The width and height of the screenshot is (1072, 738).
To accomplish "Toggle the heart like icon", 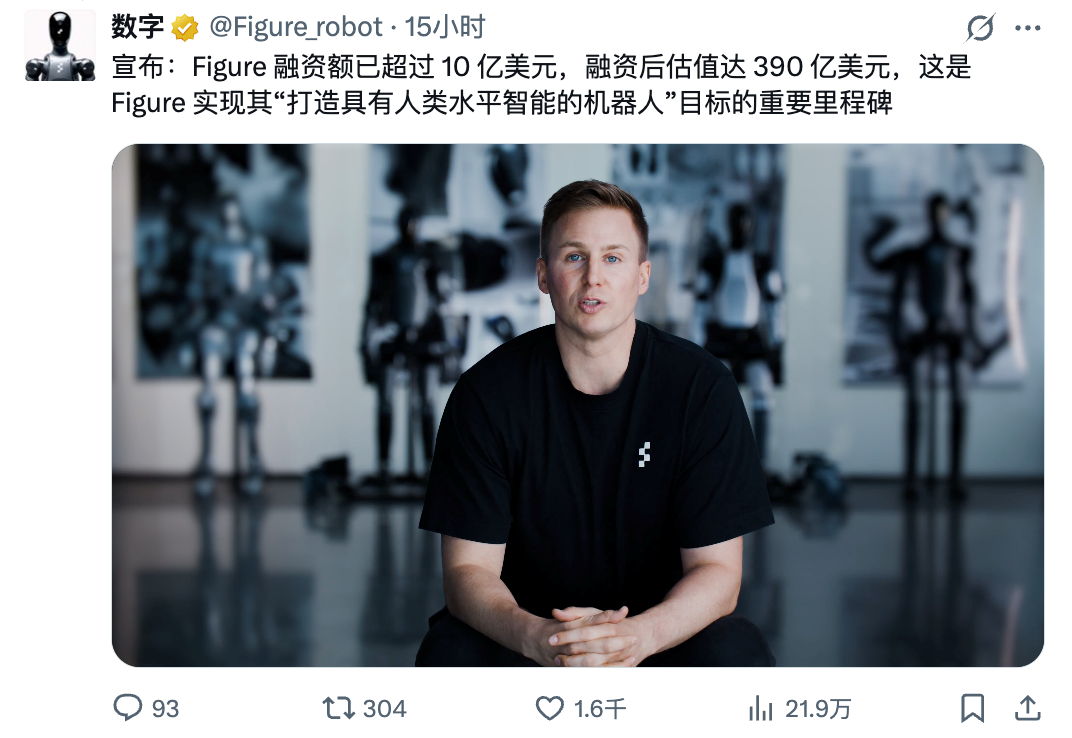I will point(549,708).
